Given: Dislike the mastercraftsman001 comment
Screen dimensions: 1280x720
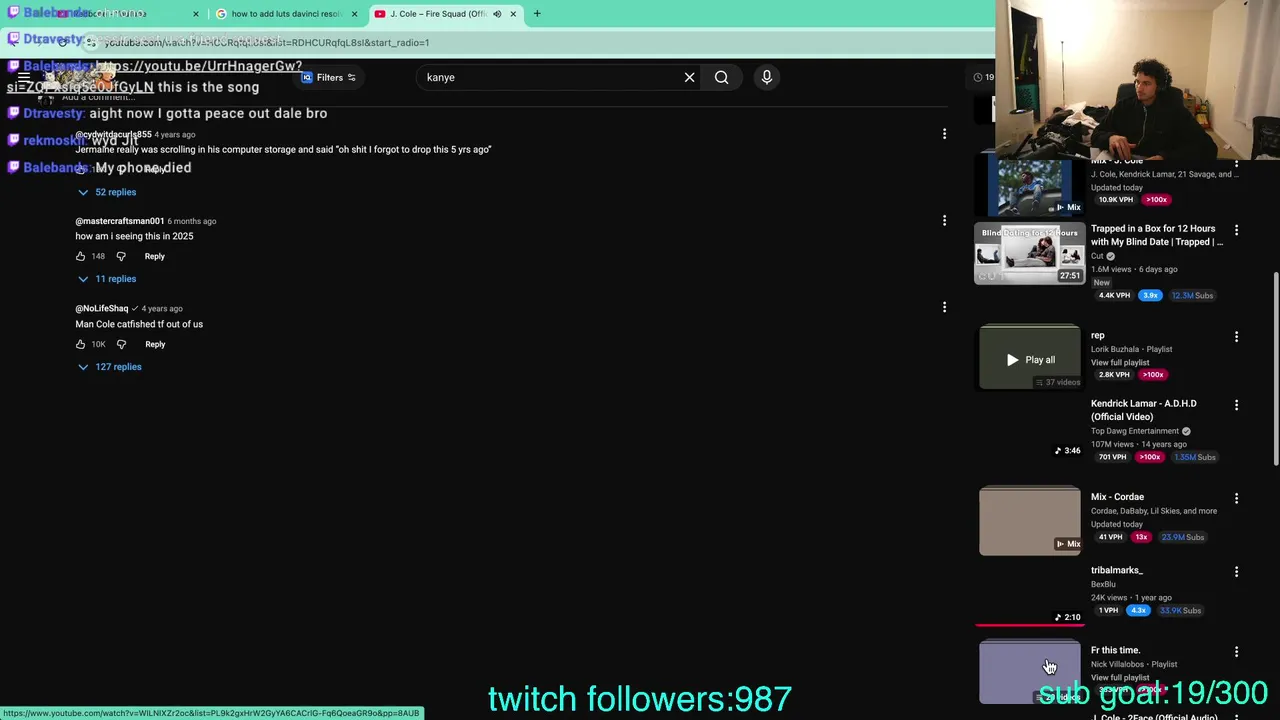Looking at the screenshot, I should pos(121,256).
